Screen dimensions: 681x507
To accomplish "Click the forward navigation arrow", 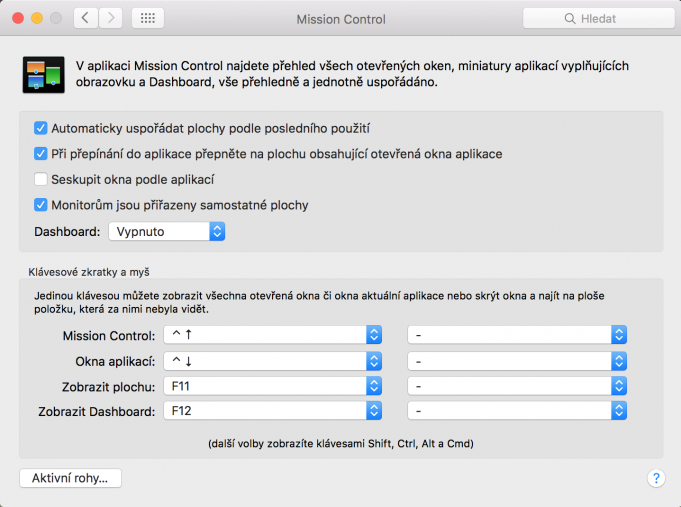I will [111, 18].
